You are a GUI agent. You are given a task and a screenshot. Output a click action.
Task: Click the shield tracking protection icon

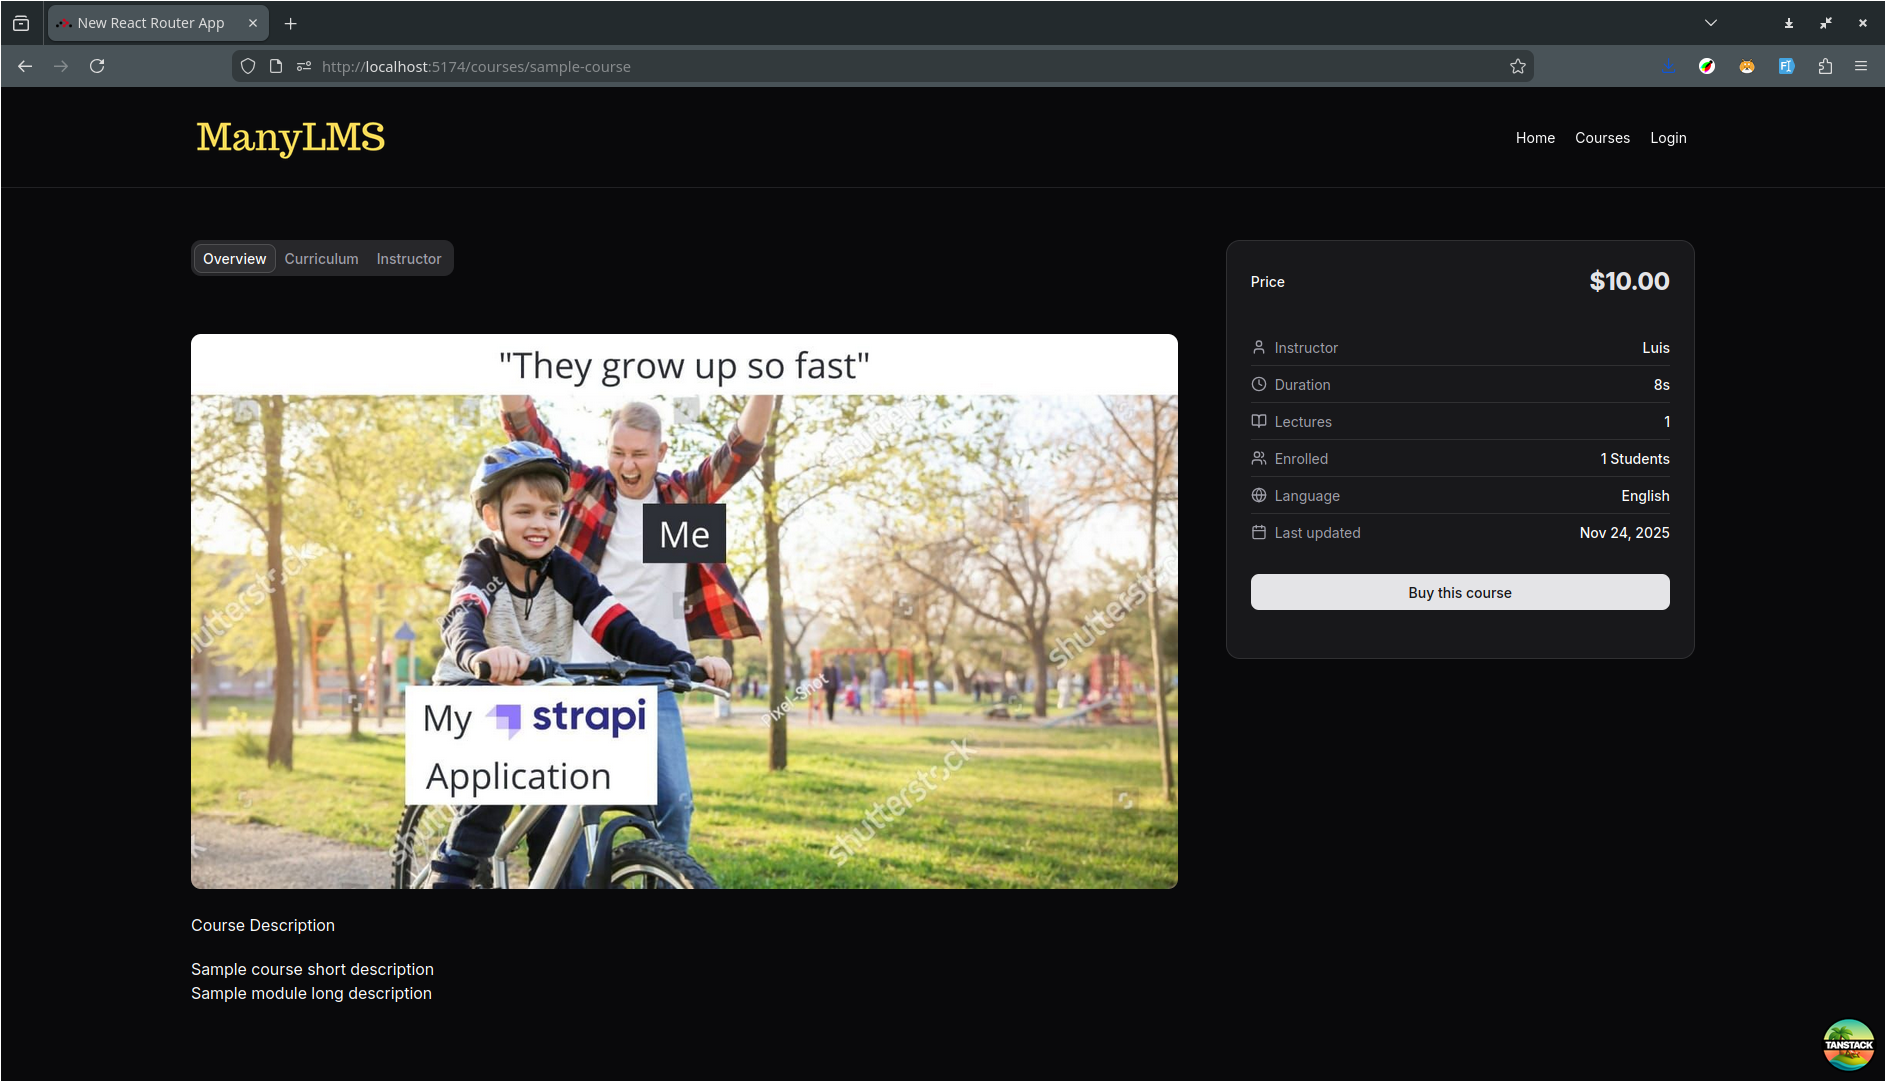point(248,66)
